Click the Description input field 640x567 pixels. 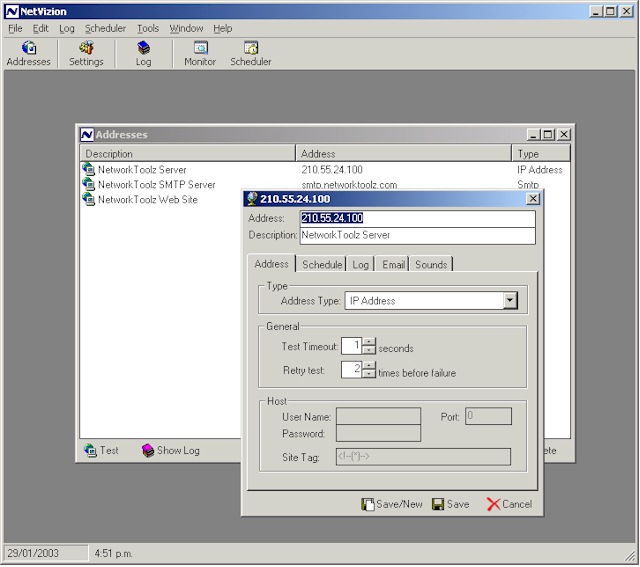pos(418,236)
